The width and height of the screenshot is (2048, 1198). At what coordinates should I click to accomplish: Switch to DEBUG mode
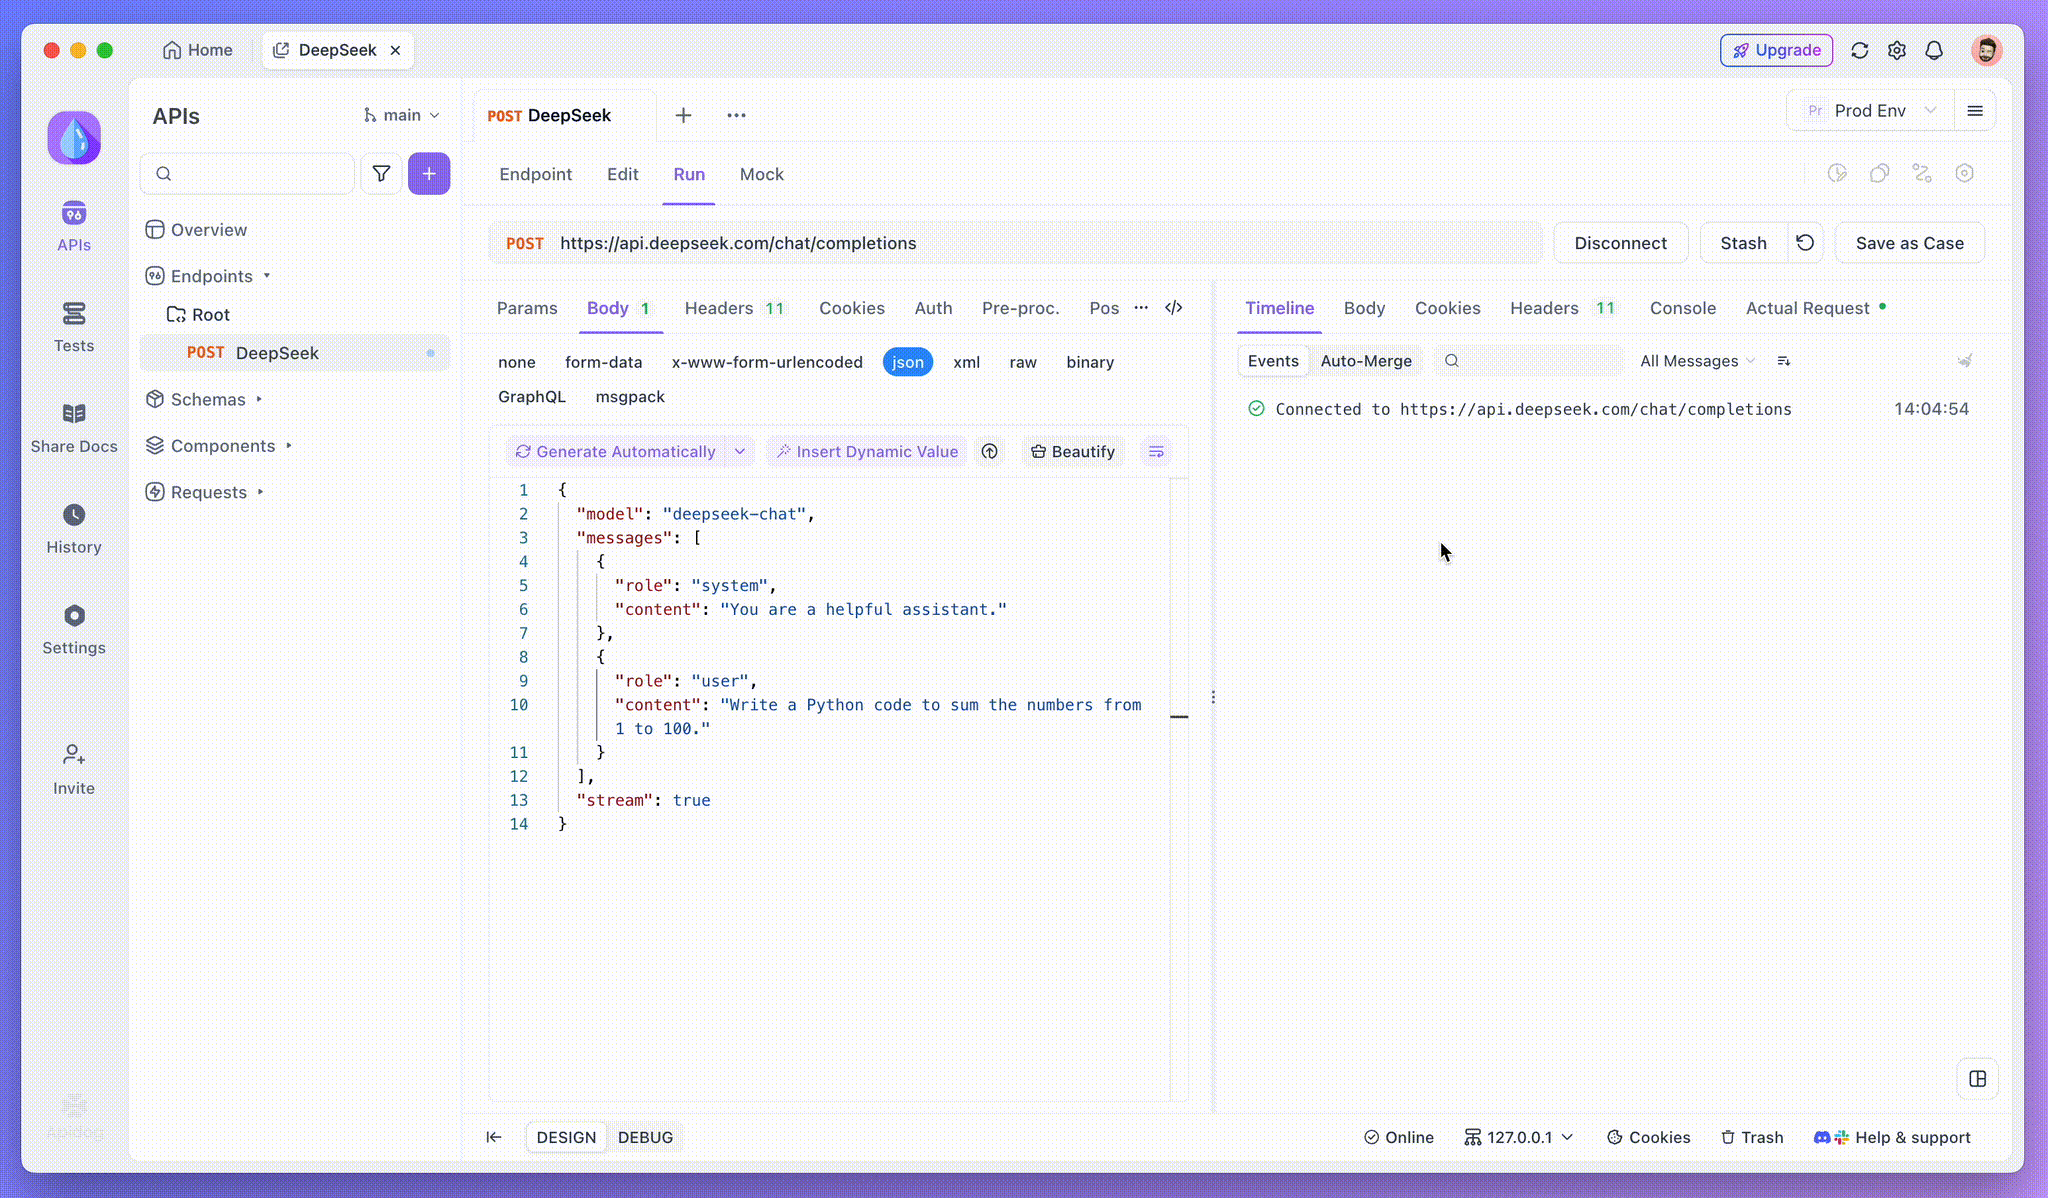[645, 1137]
